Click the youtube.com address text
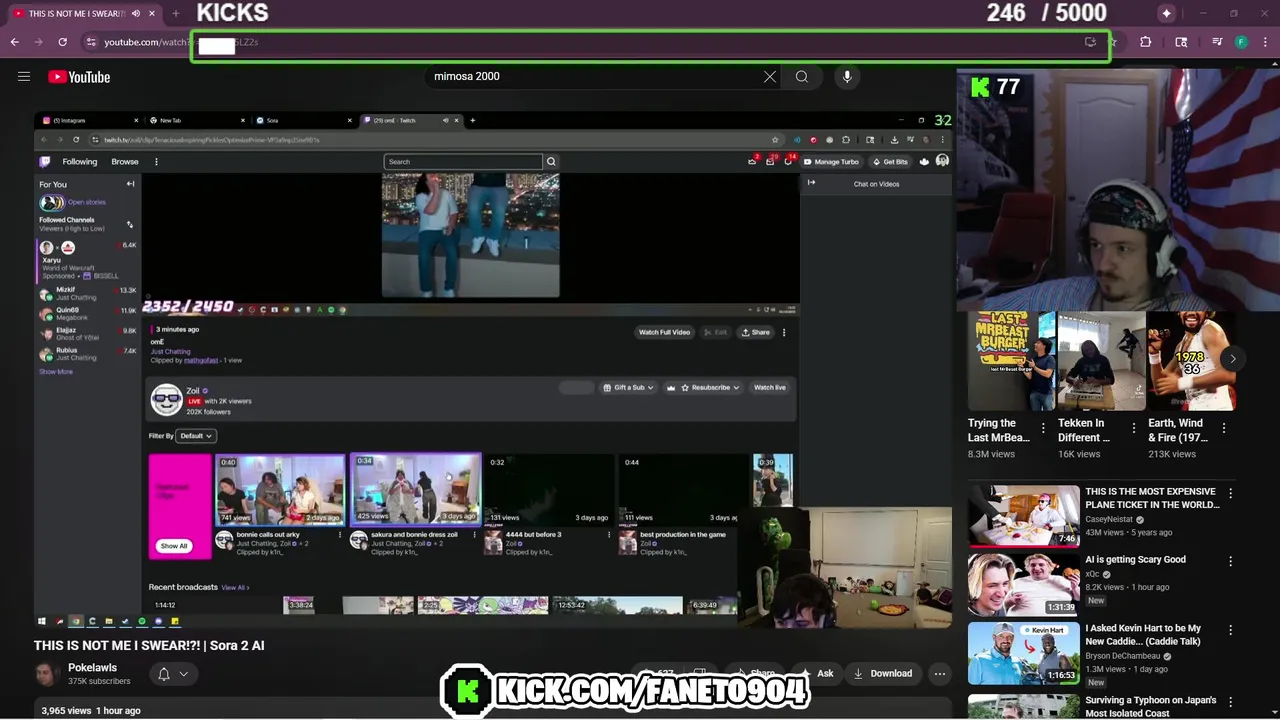 click(x=146, y=42)
